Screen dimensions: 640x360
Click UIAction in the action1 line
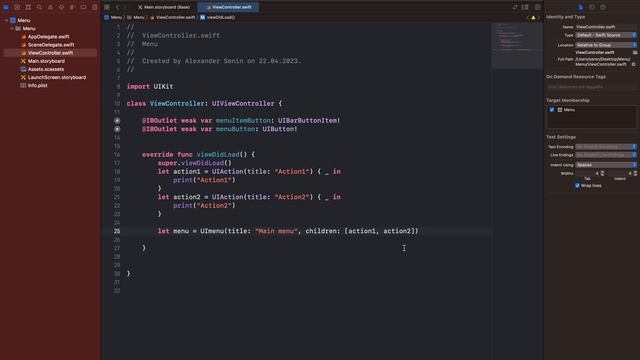point(227,171)
